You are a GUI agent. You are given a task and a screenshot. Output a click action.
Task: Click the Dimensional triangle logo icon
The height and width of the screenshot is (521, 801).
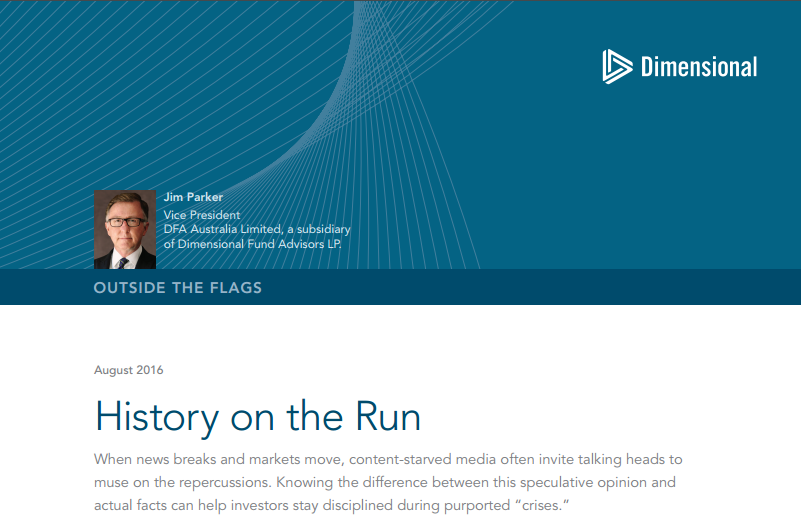pos(617,66)
